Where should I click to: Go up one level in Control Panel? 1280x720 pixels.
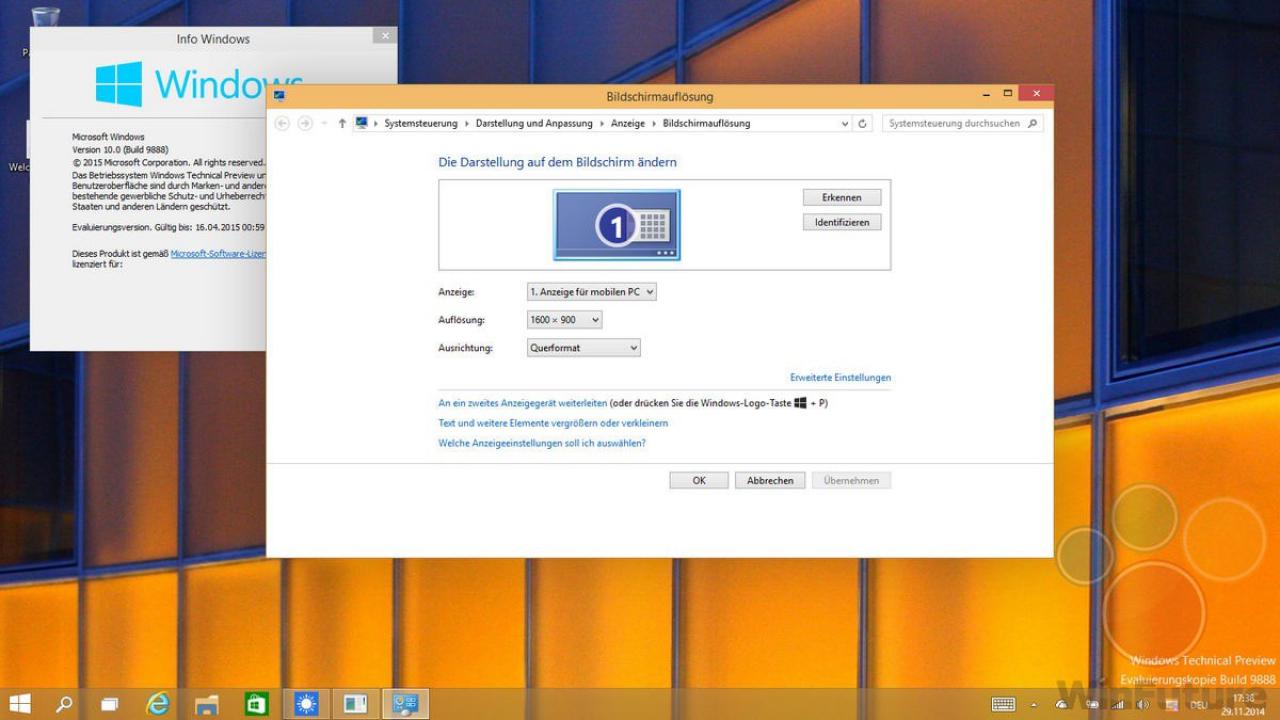(342, 123)
